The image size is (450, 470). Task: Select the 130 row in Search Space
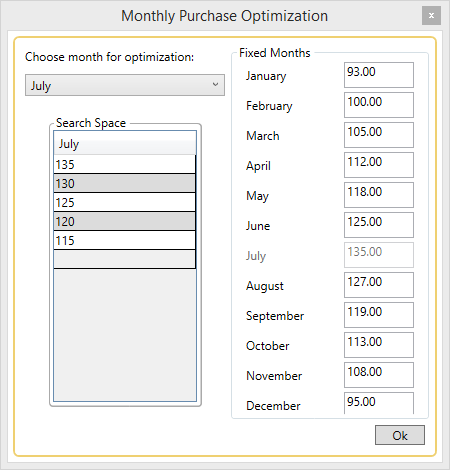click(x=124, y=183)
